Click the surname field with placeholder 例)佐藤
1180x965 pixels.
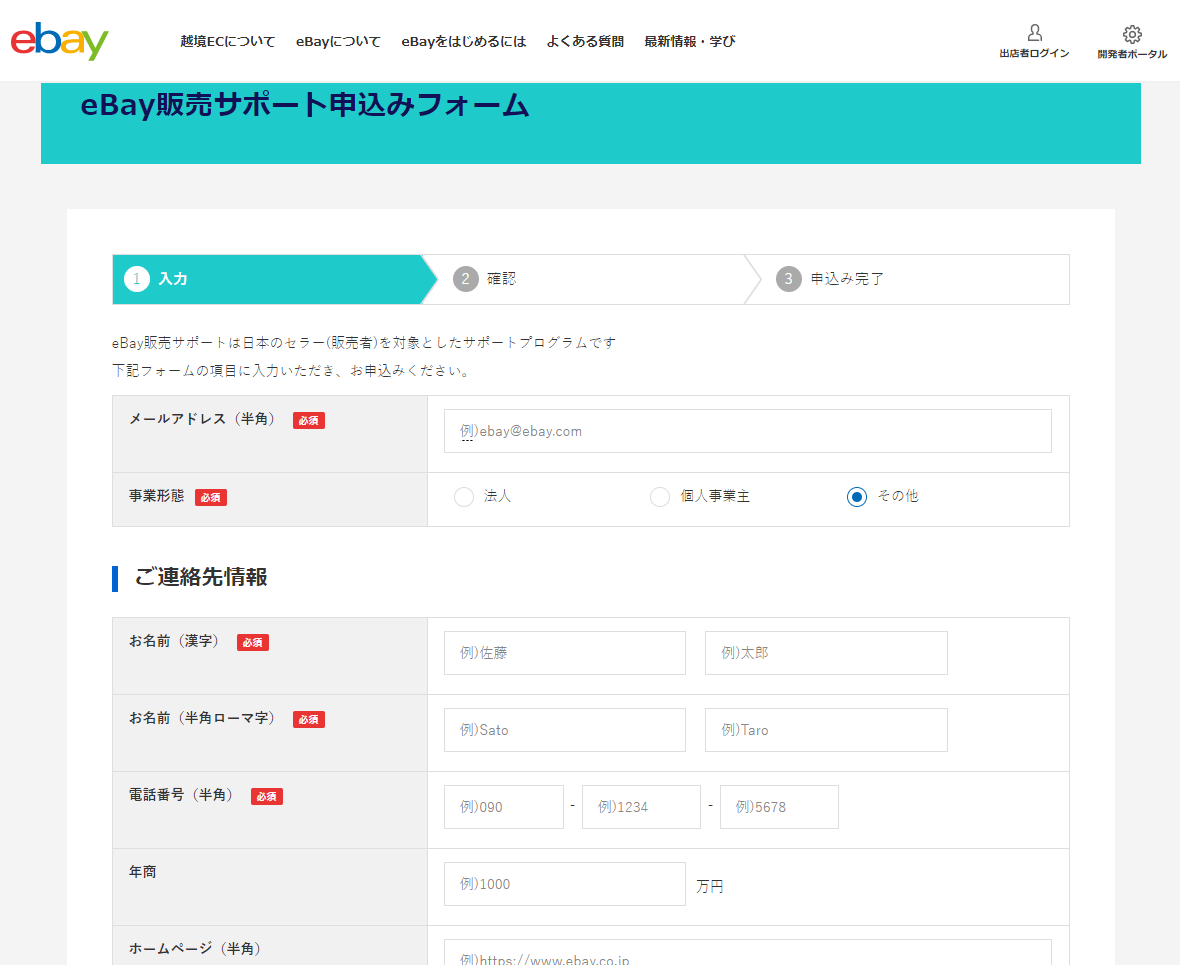point(564,652)
